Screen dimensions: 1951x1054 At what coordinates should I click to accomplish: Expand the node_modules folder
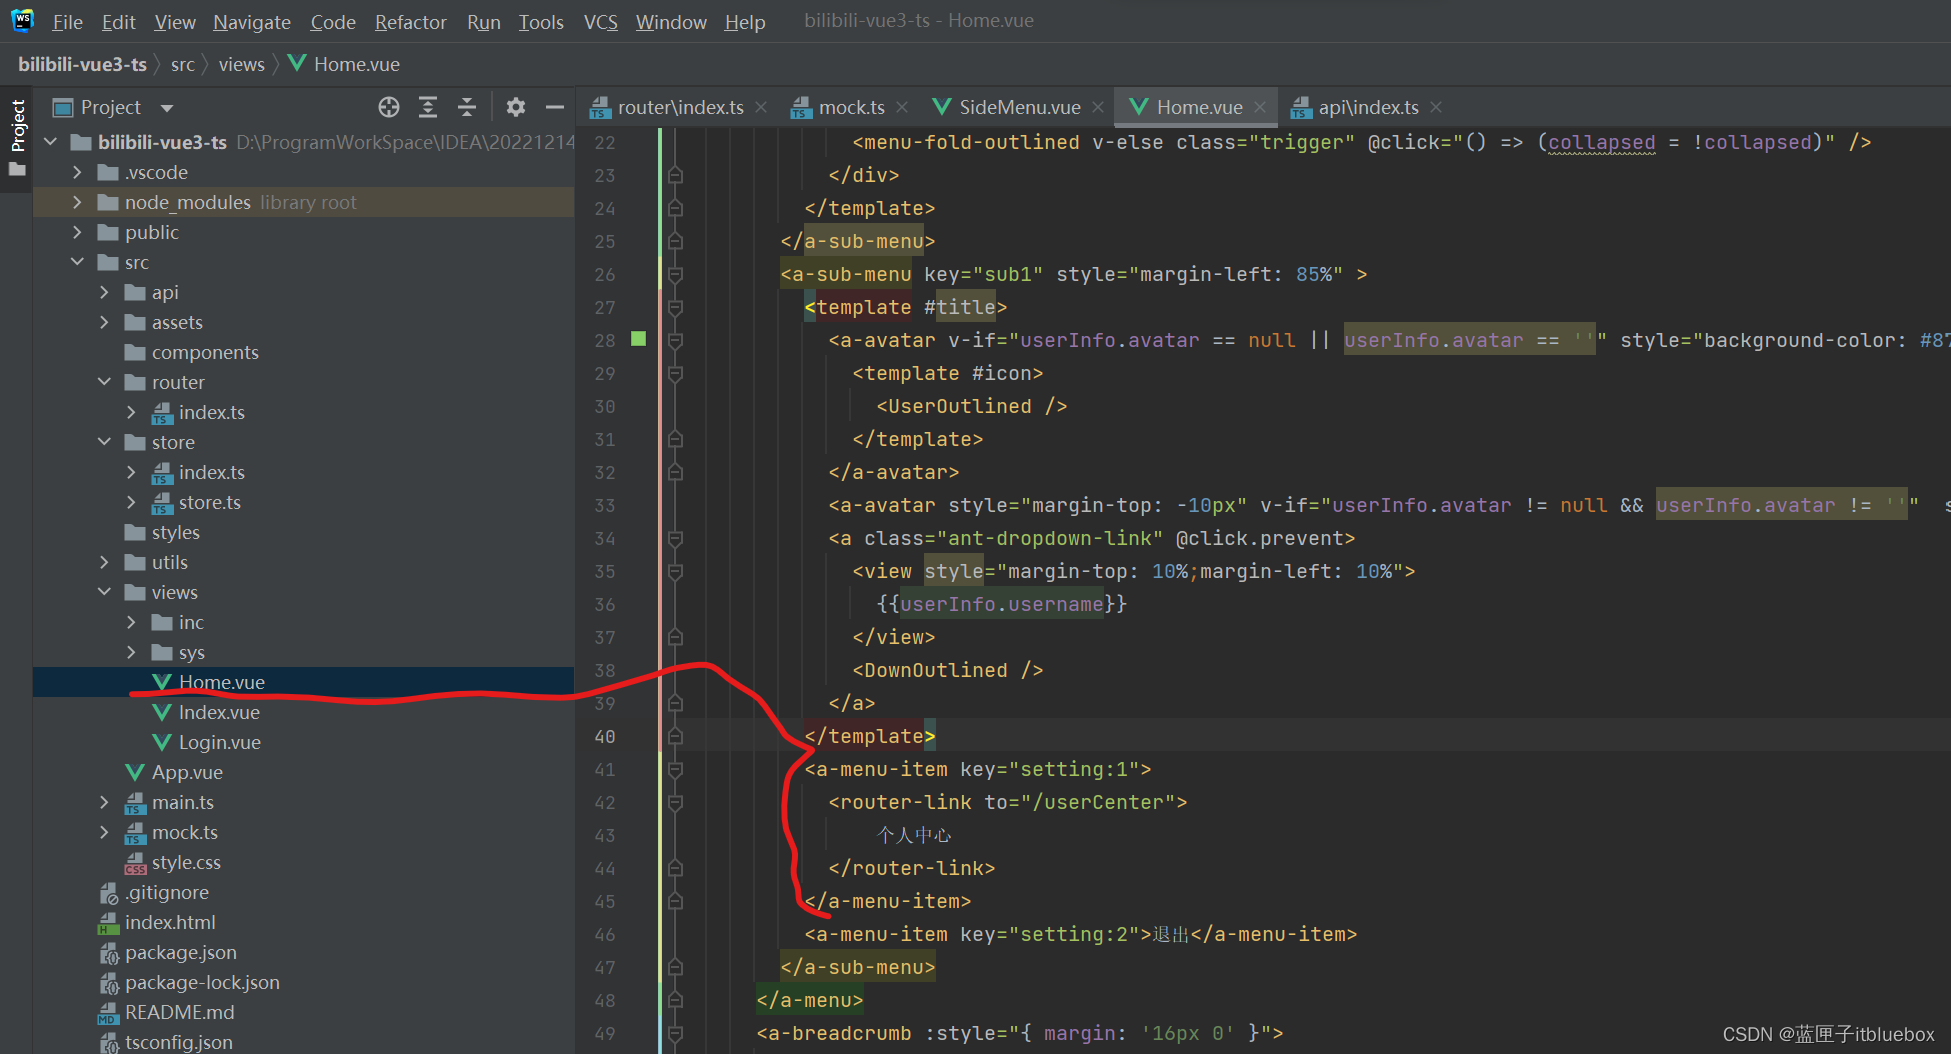[x=77, y=202]
